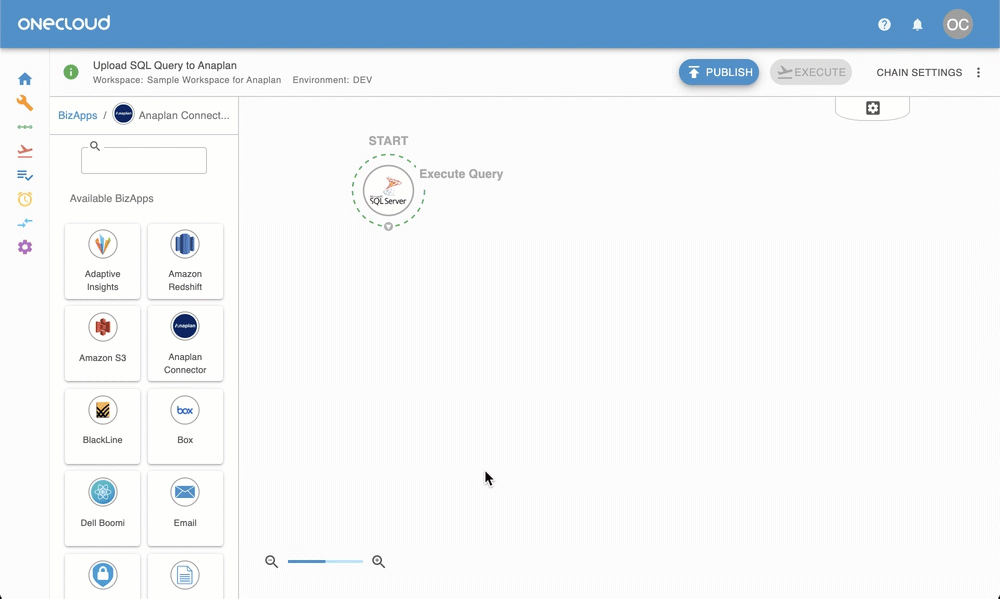Image resolution: width=1000 pixels, height=599 pixels.
Task: Click the zoom out magnifier icon
Action: (272, 561)
